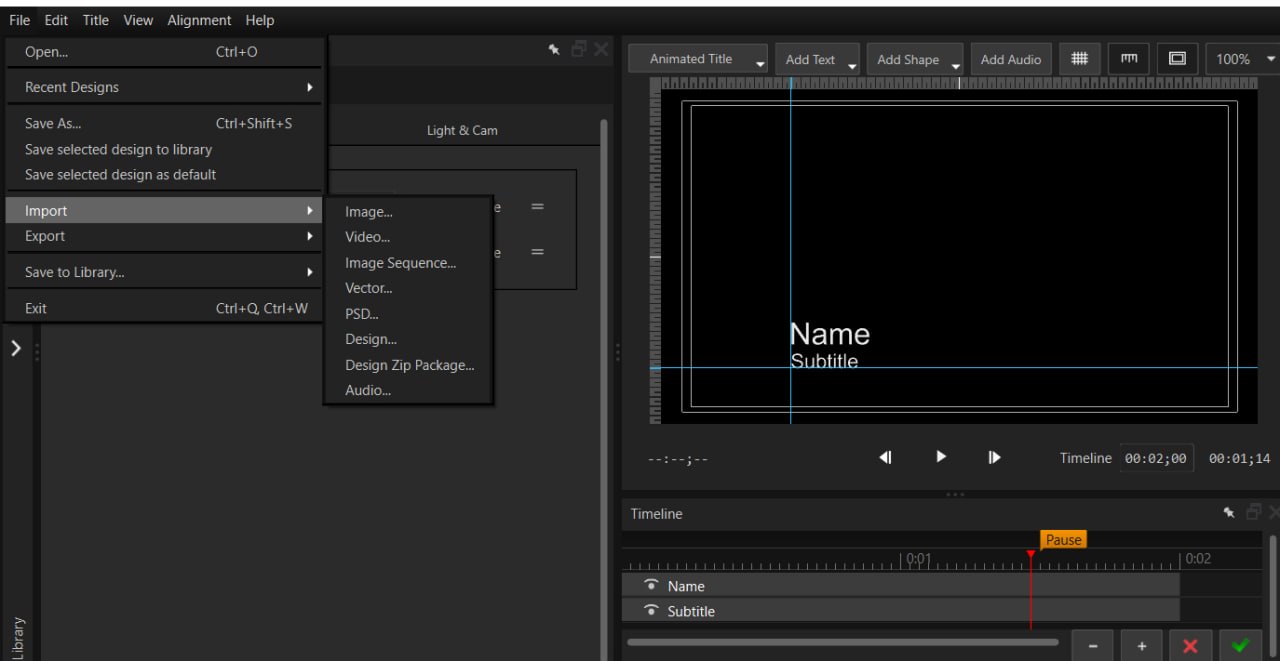Choose PSD... import option
1280x661 pixels.
point(408,313)
